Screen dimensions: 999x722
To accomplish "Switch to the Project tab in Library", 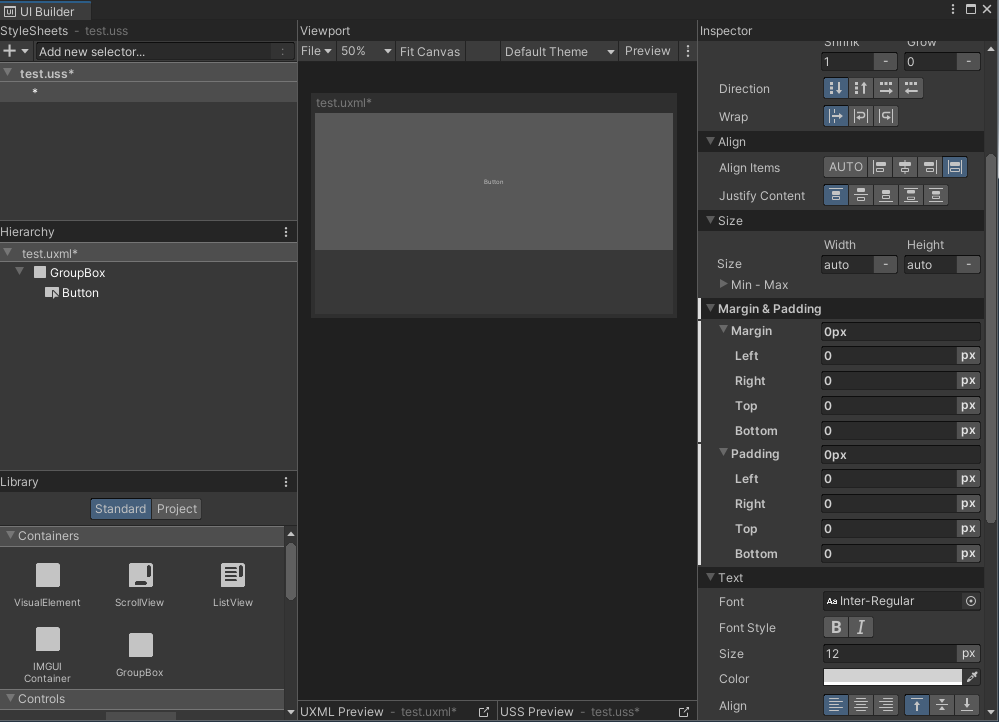I will [x=176, y=508].
